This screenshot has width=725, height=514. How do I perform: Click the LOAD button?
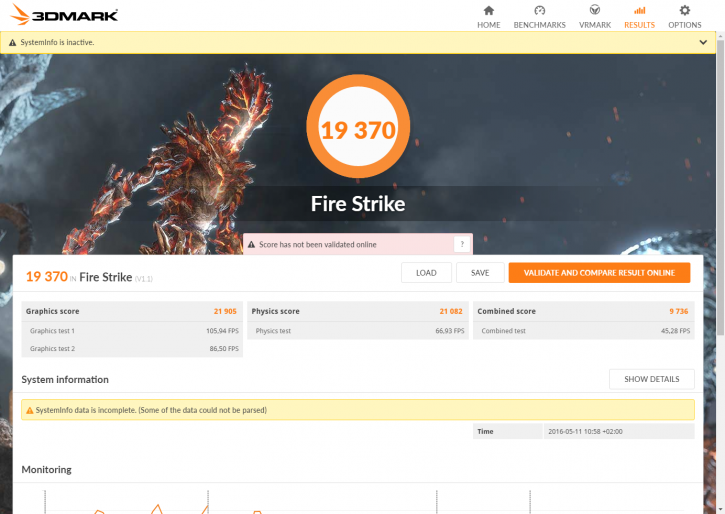pyautogui.click(x=426, y=273)
